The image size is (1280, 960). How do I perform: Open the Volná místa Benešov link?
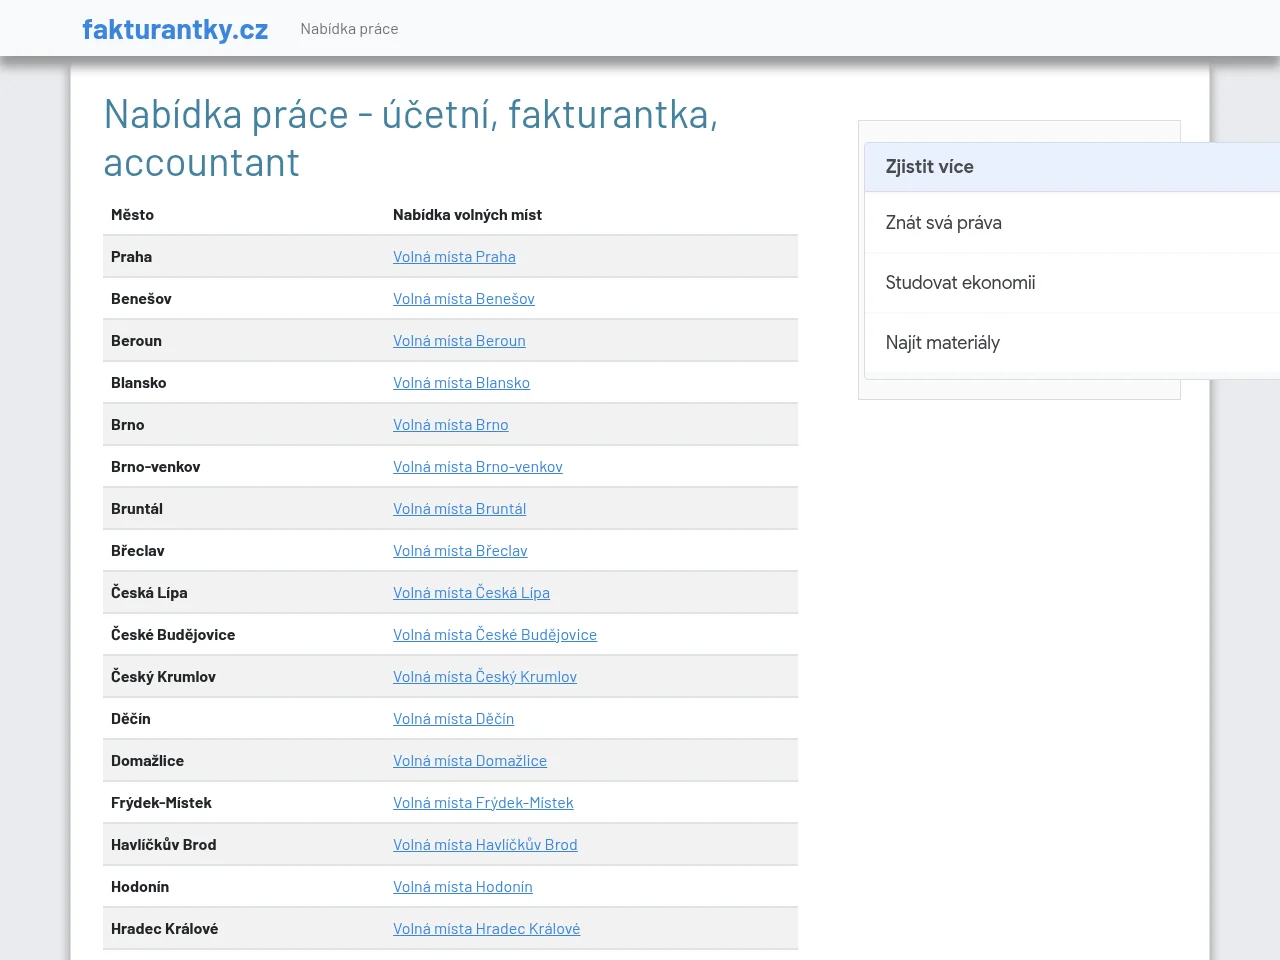click(x=463, y=299)
